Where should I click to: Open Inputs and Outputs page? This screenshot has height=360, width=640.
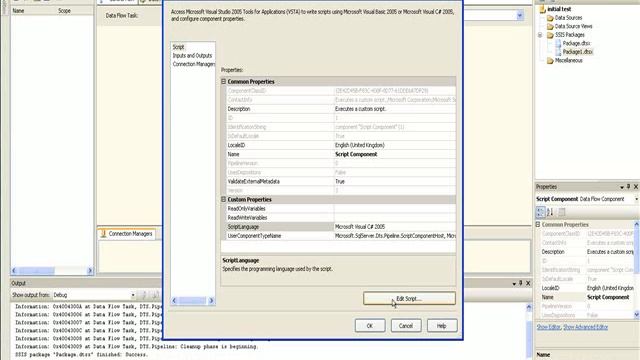[x=192, y=56]
